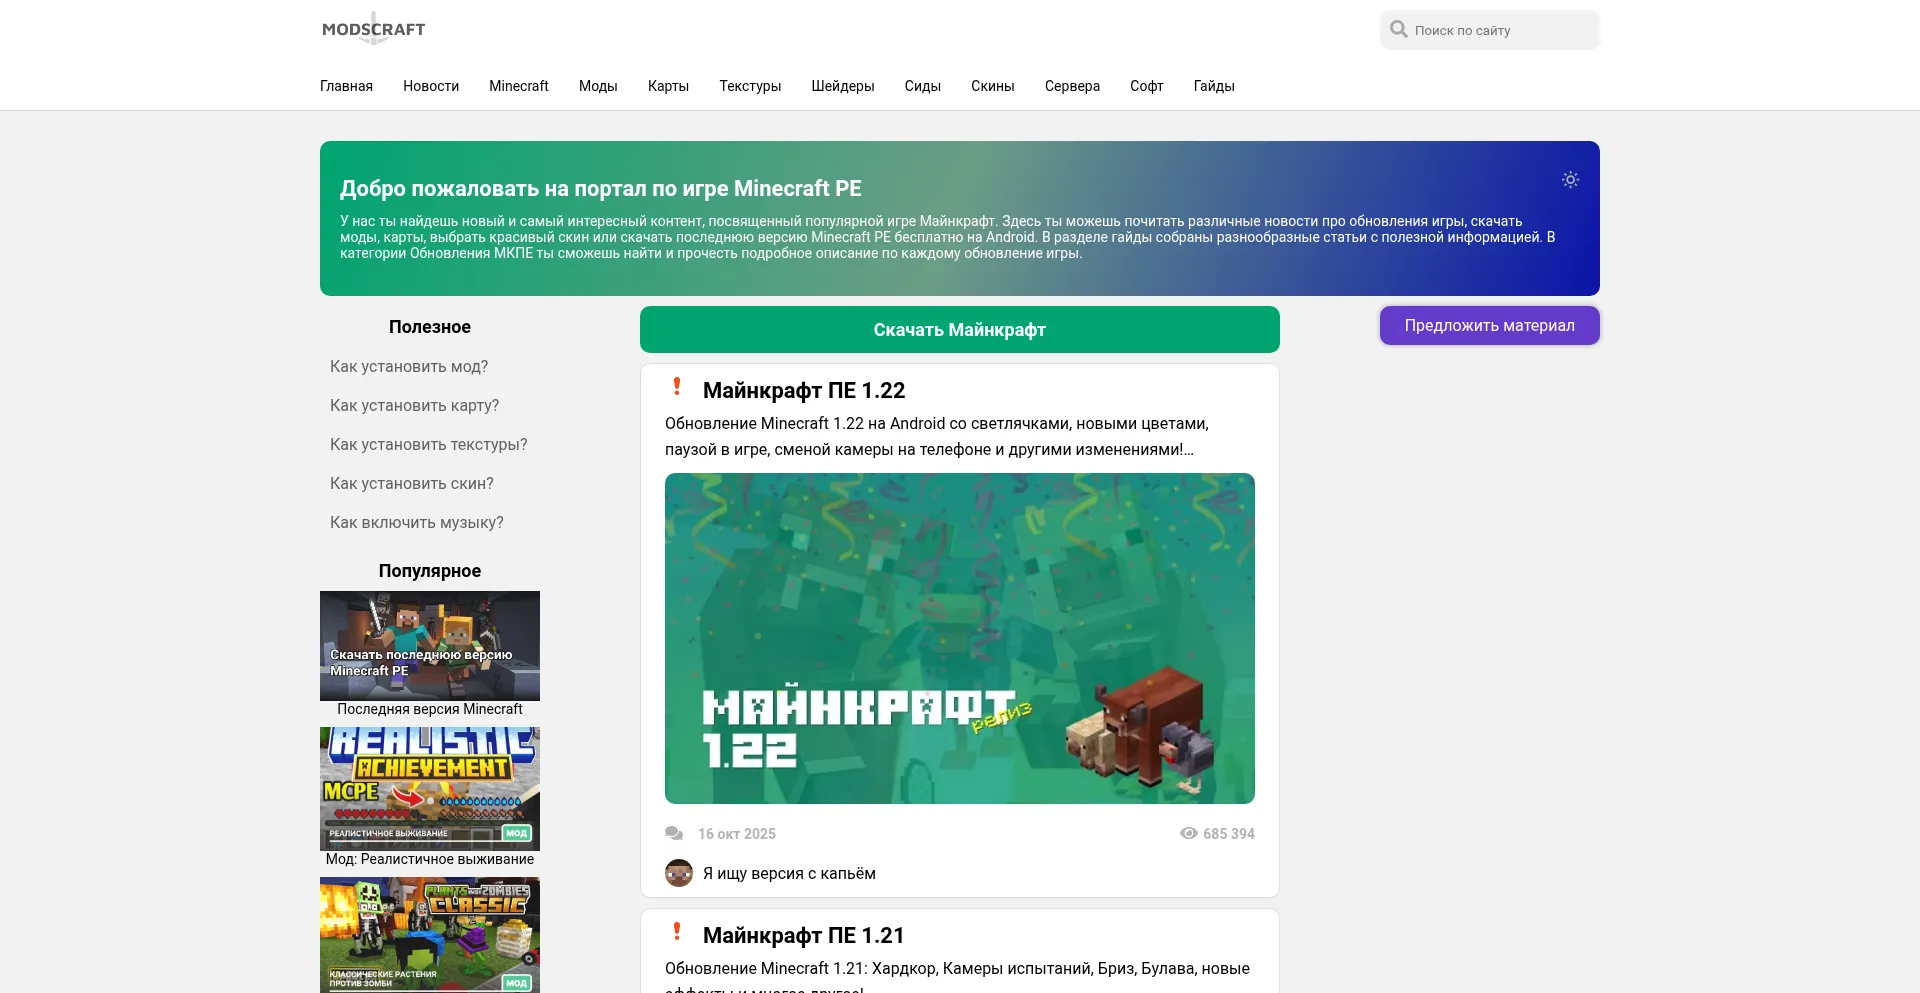The width and height of the screenshot is (1920, 993).
Task: Open 'Мод: Реалистичное выживание' caption link
Action: tap(430, 859)
